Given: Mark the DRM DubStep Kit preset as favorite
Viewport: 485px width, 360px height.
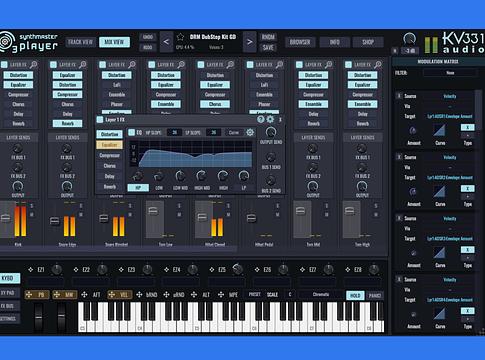Looking at the screenshot, I should coord(180,37).
